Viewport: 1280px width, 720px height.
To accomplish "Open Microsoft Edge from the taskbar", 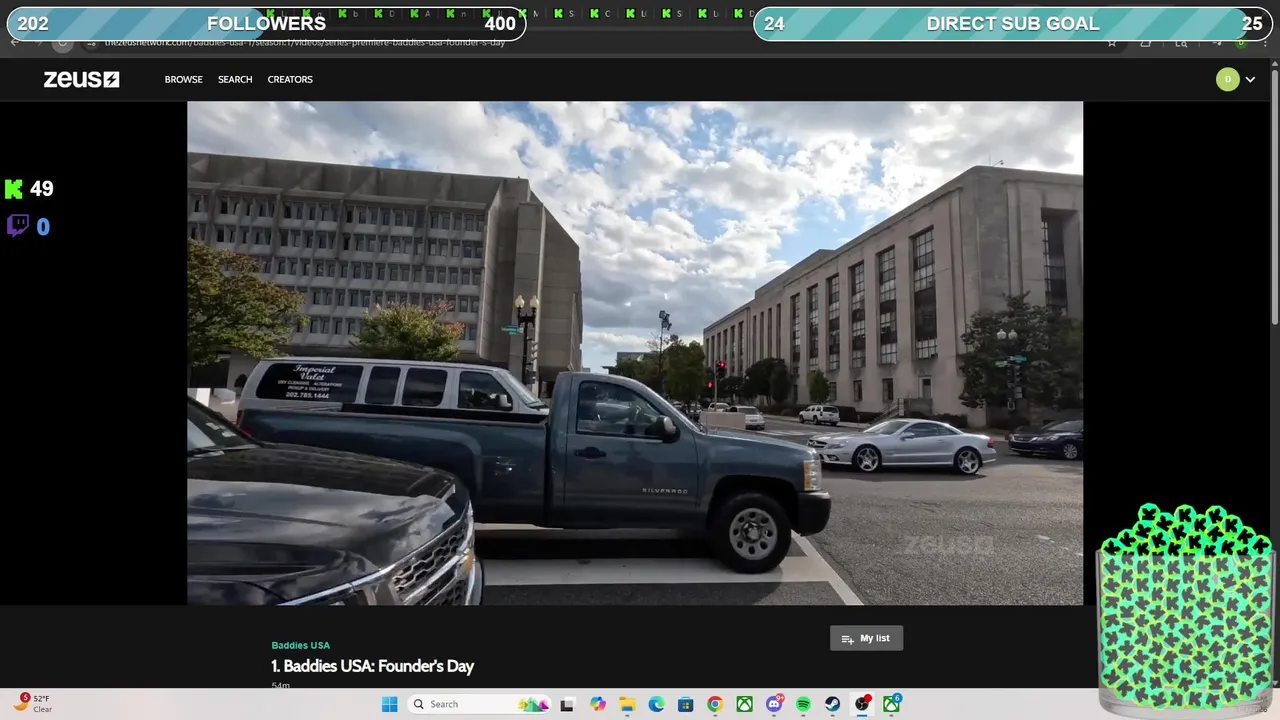I will pyautogui.click(x=656, y=704).
